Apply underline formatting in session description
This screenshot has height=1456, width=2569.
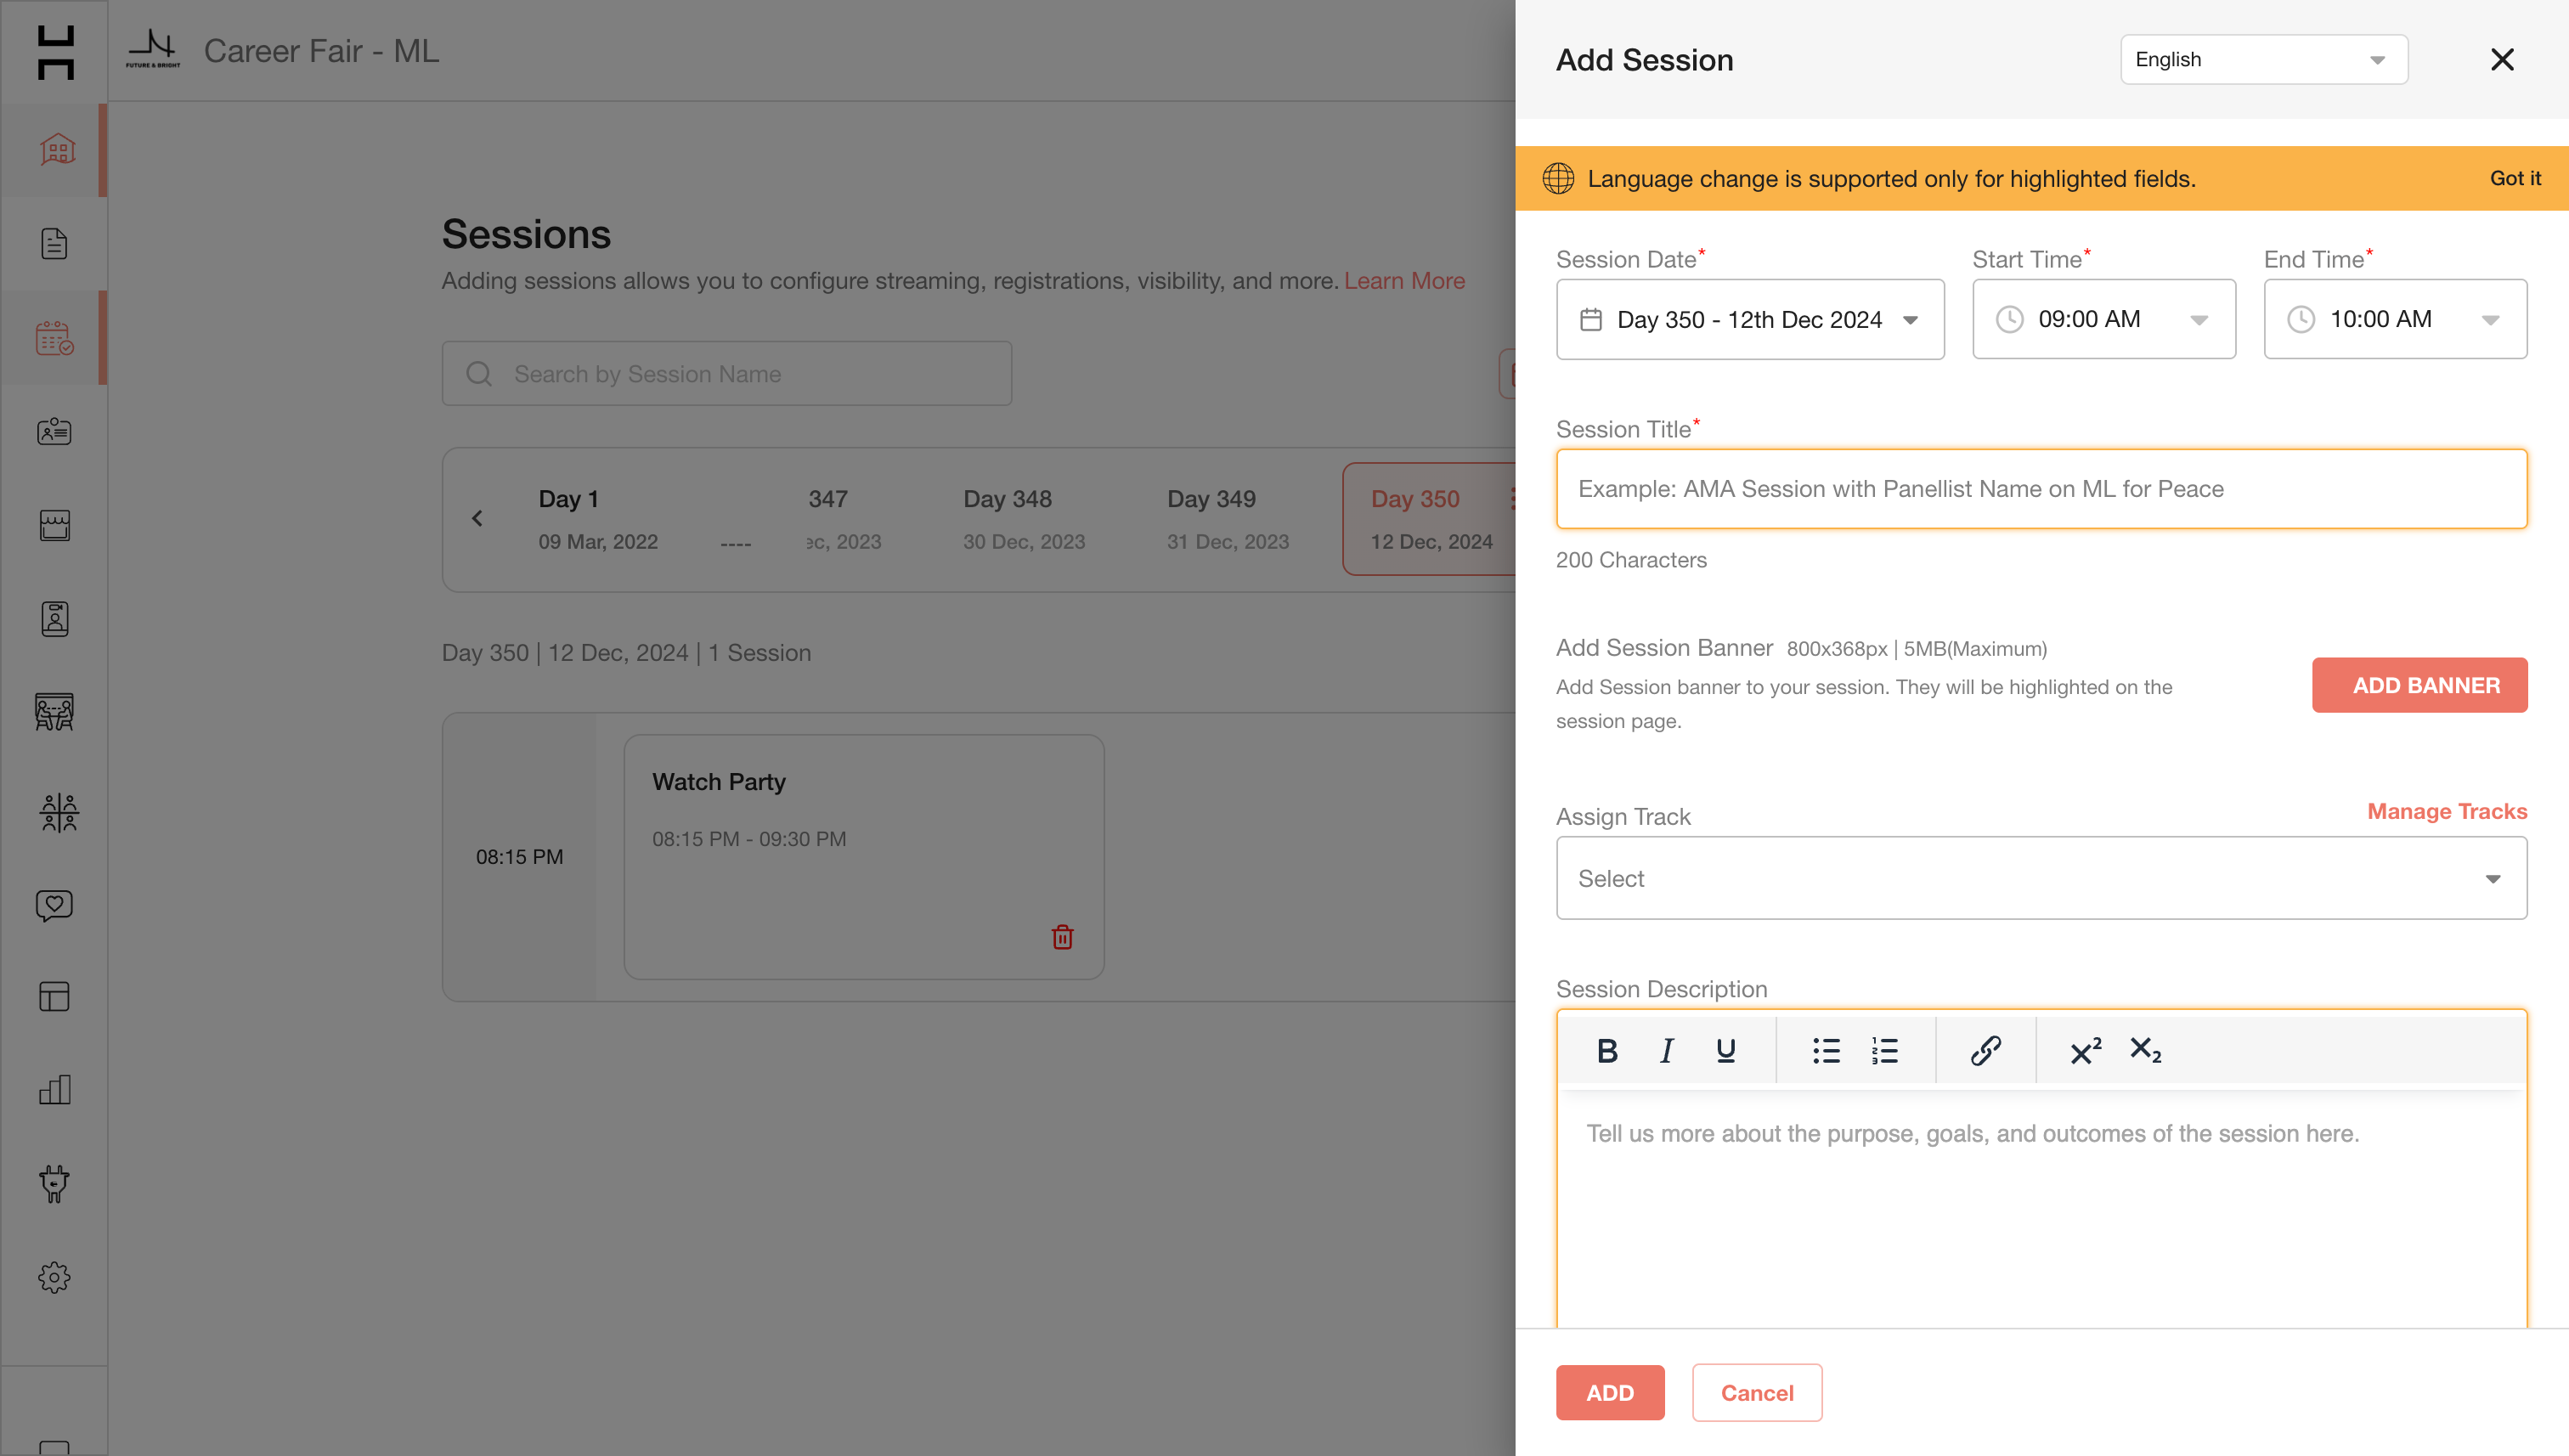(1726, 1051)
